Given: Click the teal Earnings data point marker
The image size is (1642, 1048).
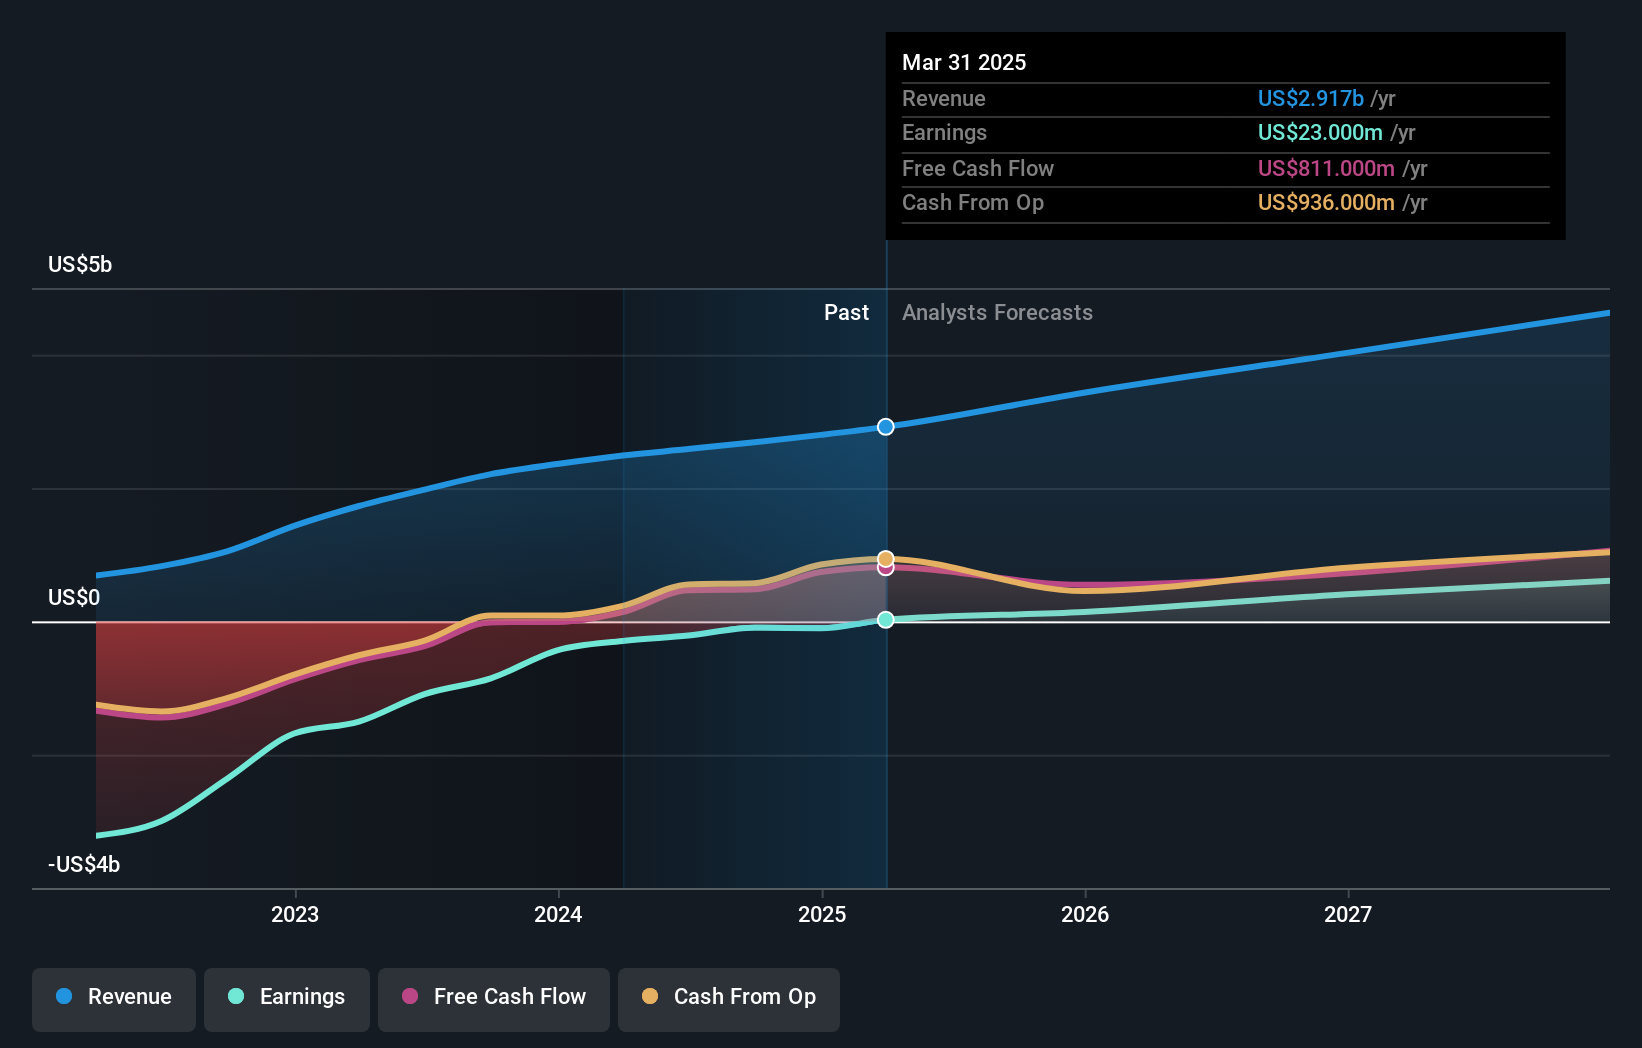Looking at the screenshot, I should pos(886,620).
